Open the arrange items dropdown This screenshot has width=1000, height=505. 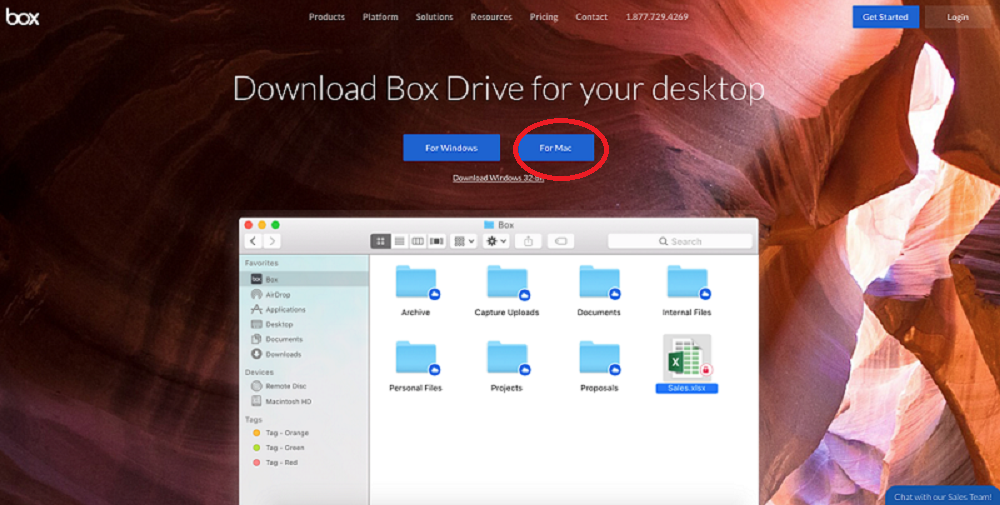coord(463,241)
